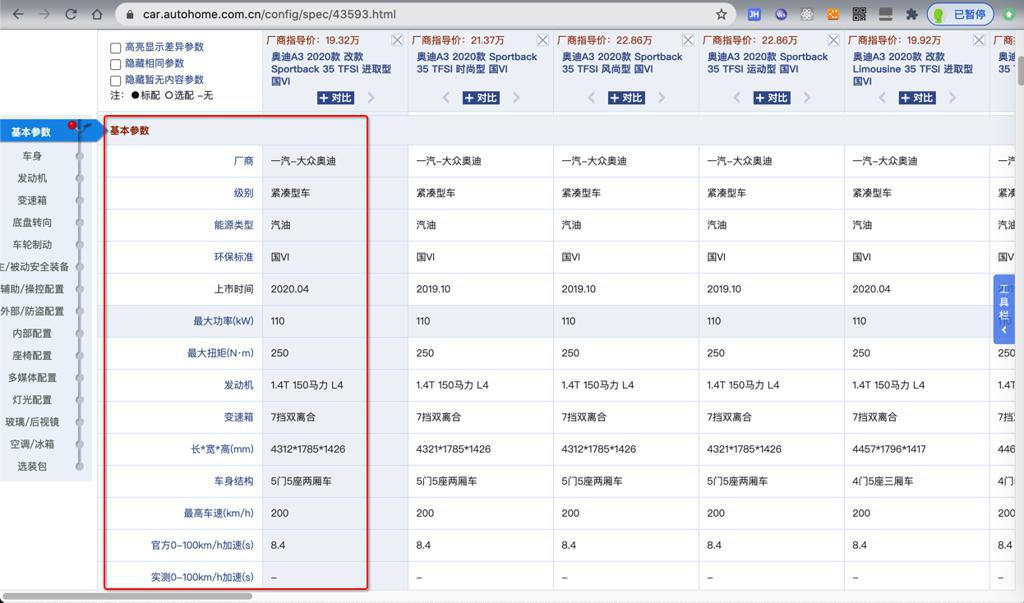Viewport: 1024px width, 603px height.
Task: Go to the 底盘转向 section in sidebar
Action: click(32, 223)
